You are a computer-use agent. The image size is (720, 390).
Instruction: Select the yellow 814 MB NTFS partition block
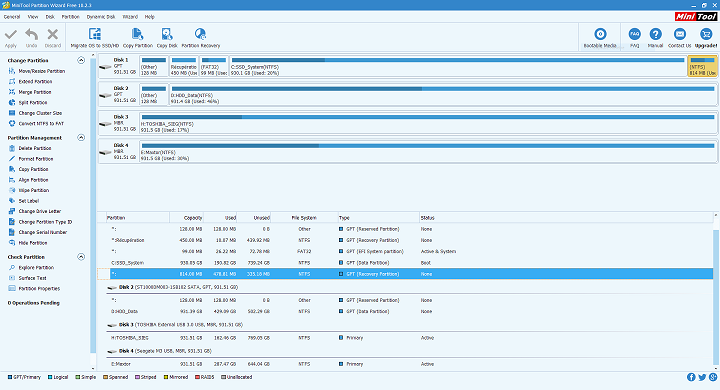click(703, 66)
